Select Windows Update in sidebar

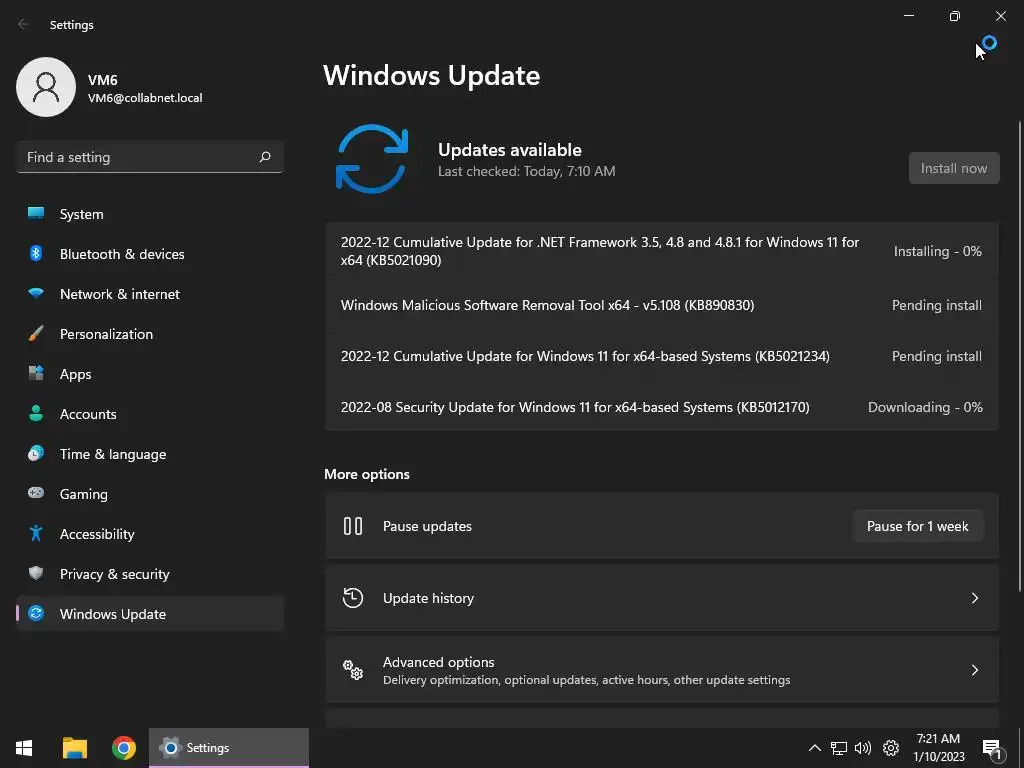pyautogui.click(x=150, y=613)
